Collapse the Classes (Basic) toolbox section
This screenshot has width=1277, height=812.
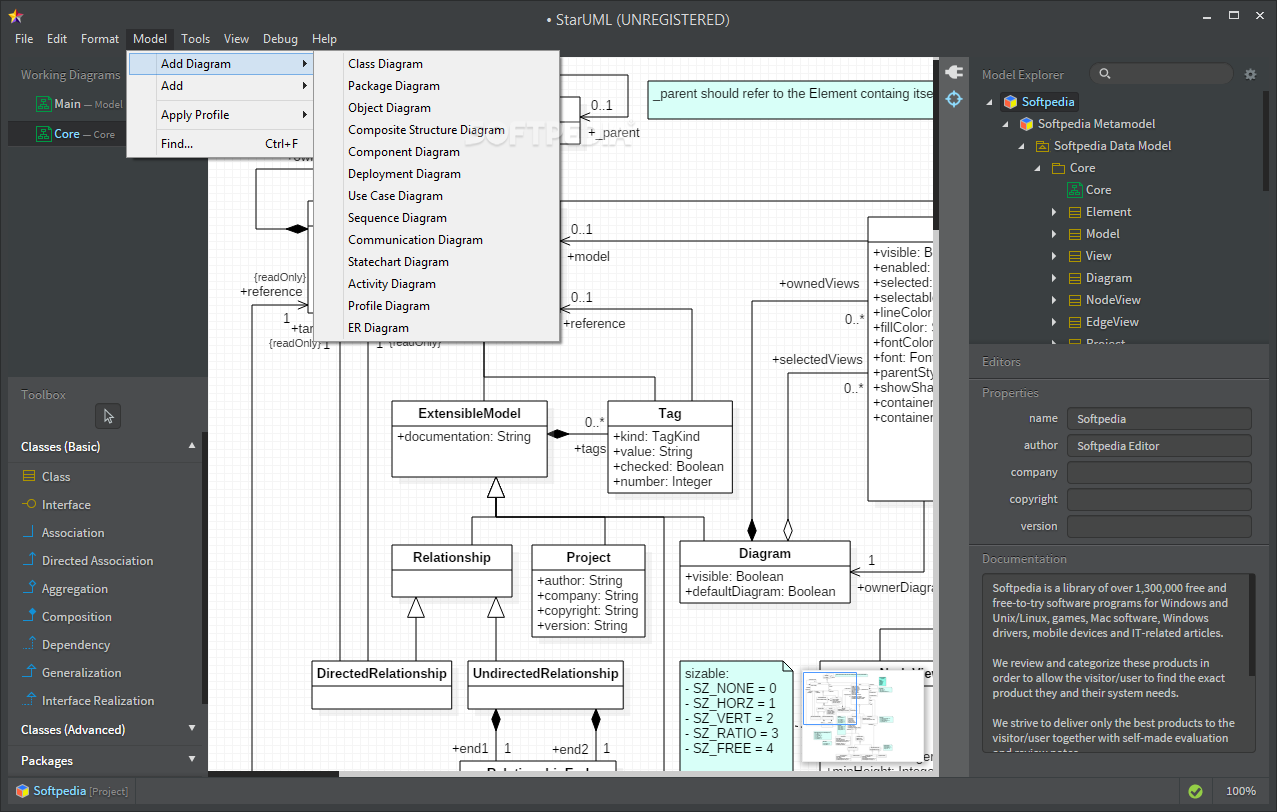pos(192,446)
